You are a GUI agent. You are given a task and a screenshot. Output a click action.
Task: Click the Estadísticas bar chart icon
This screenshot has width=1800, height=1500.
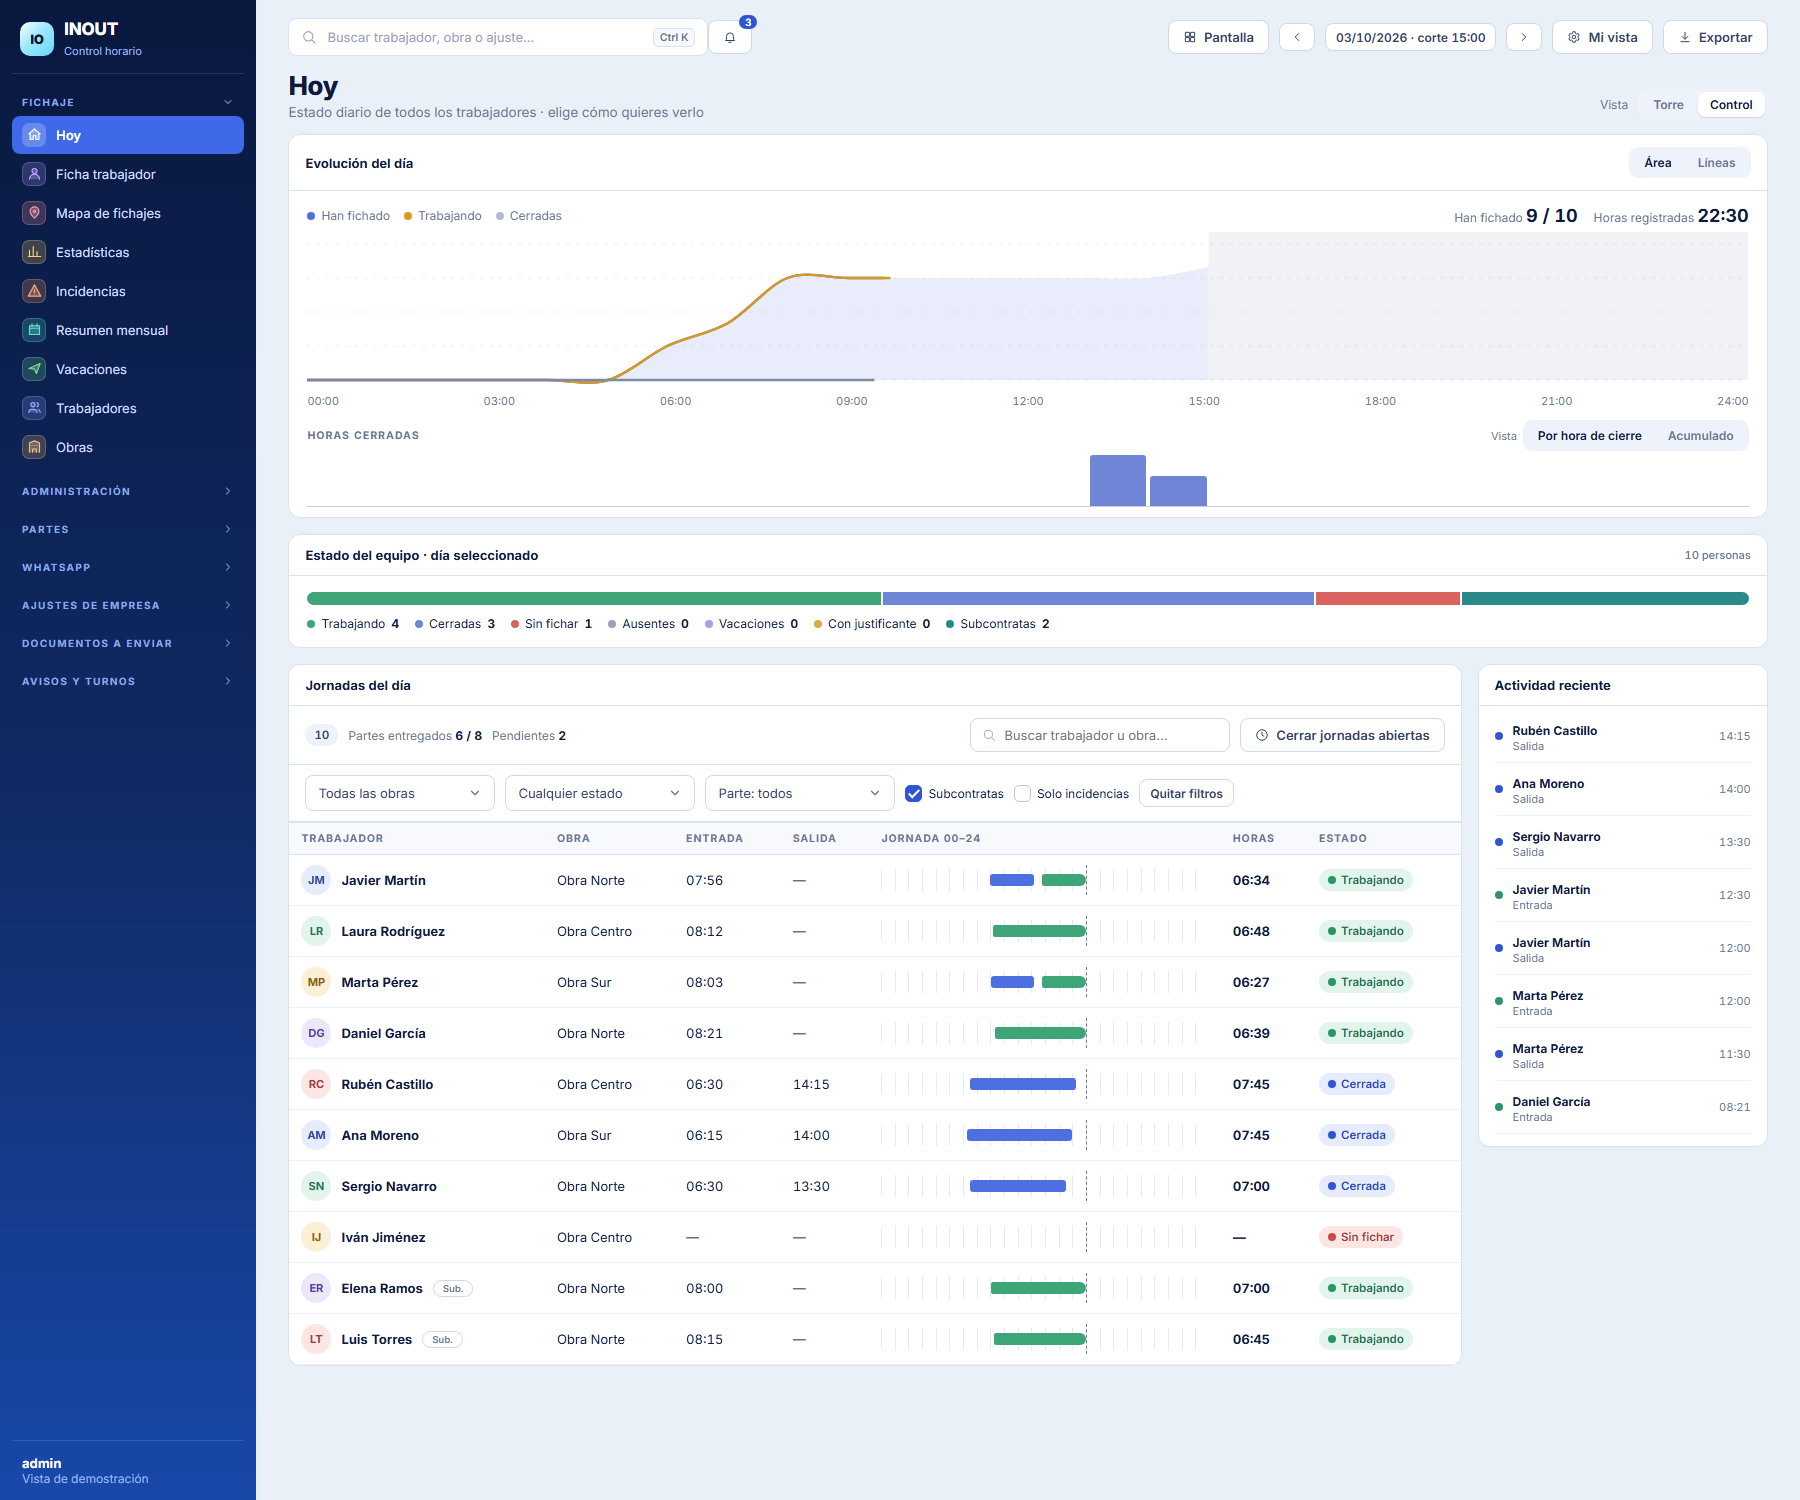coord(34,252)
